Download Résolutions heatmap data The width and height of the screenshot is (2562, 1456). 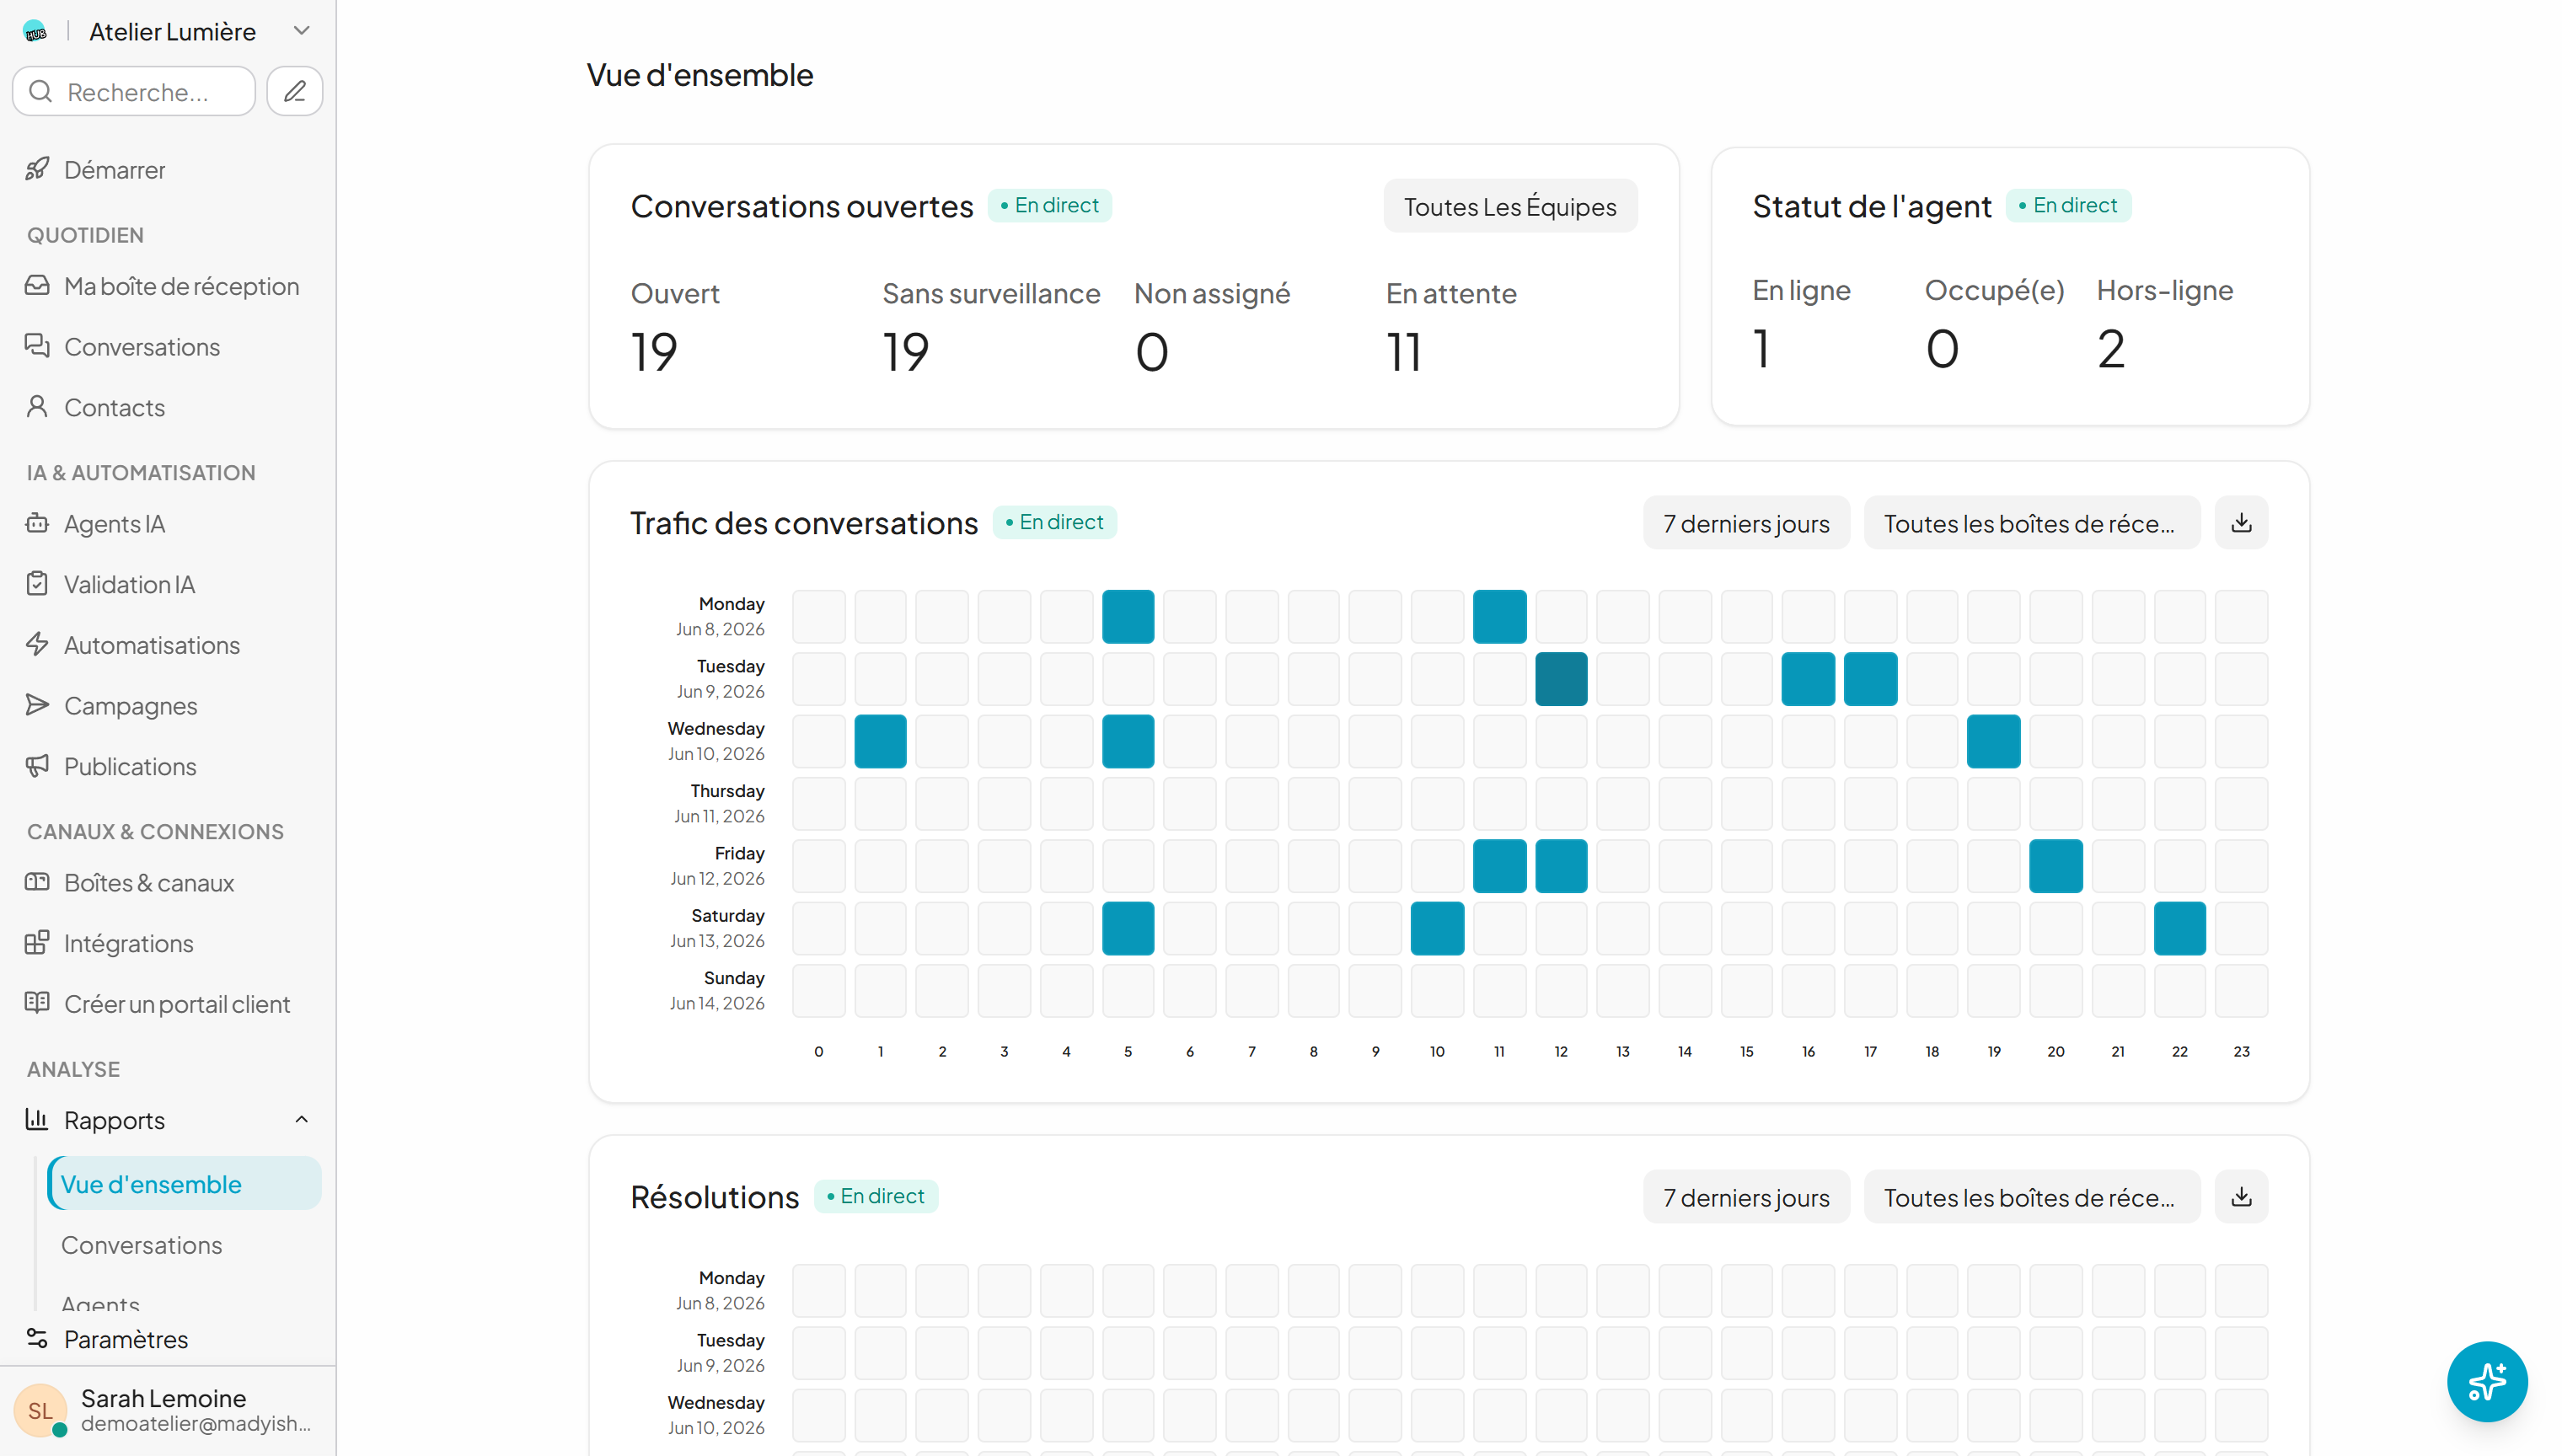click(x=2241, y=1197)
